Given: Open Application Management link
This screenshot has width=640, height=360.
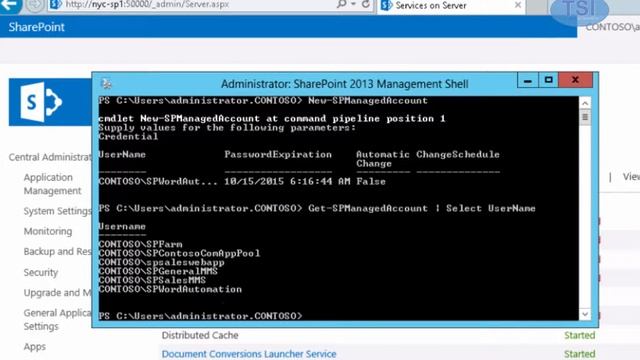Looking at the screenshot, I should (52, 184).
